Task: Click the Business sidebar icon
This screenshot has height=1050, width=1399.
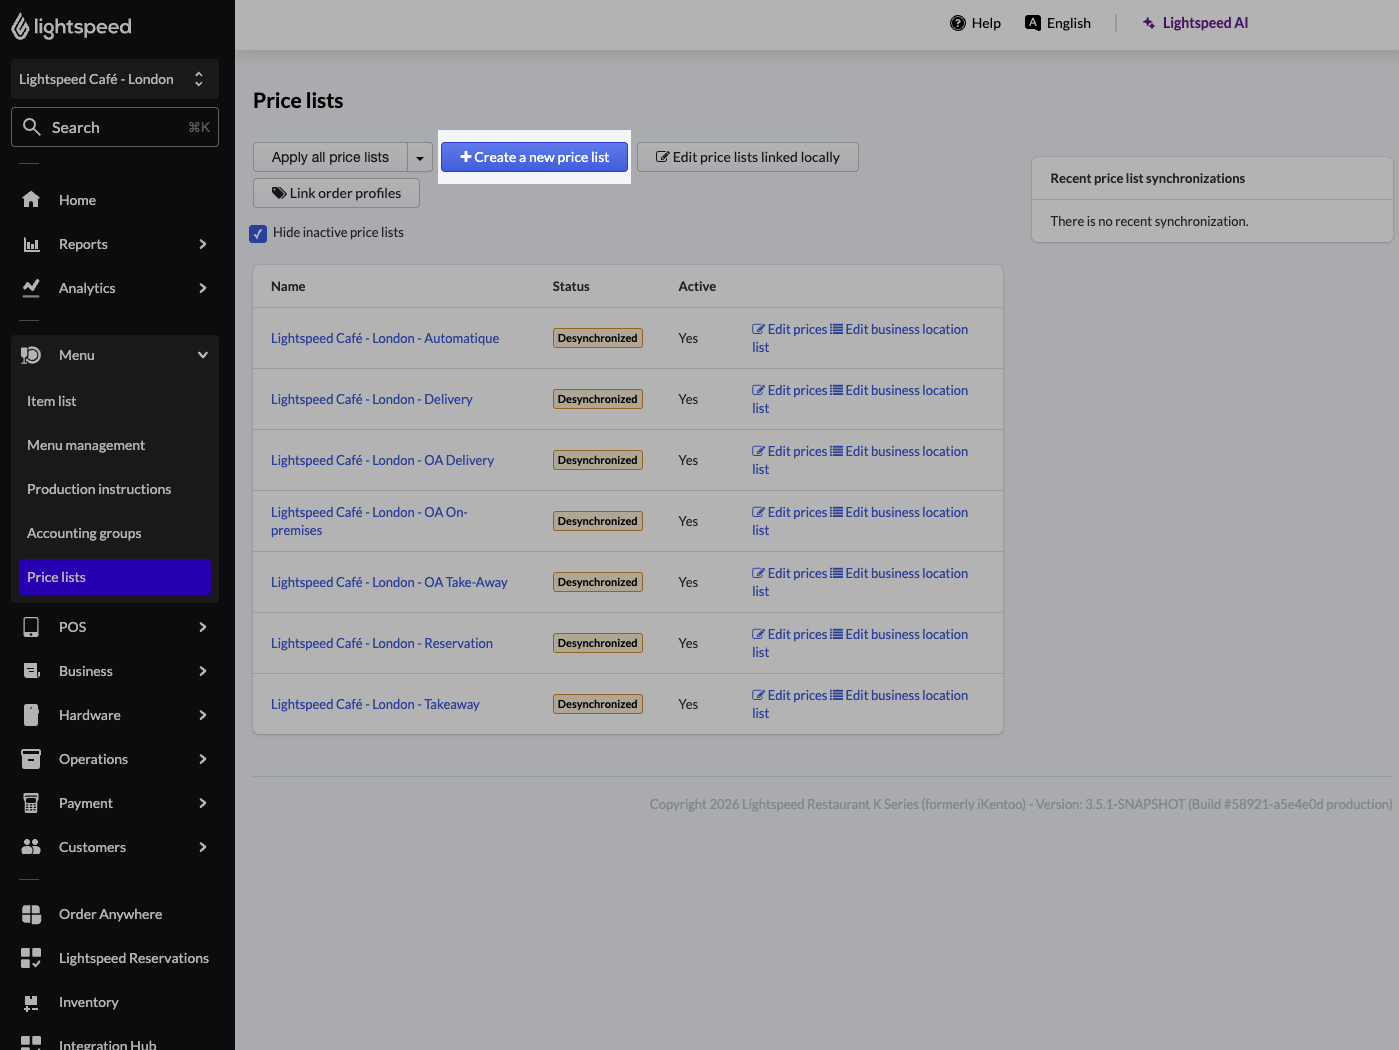Action: pos(31,671)
